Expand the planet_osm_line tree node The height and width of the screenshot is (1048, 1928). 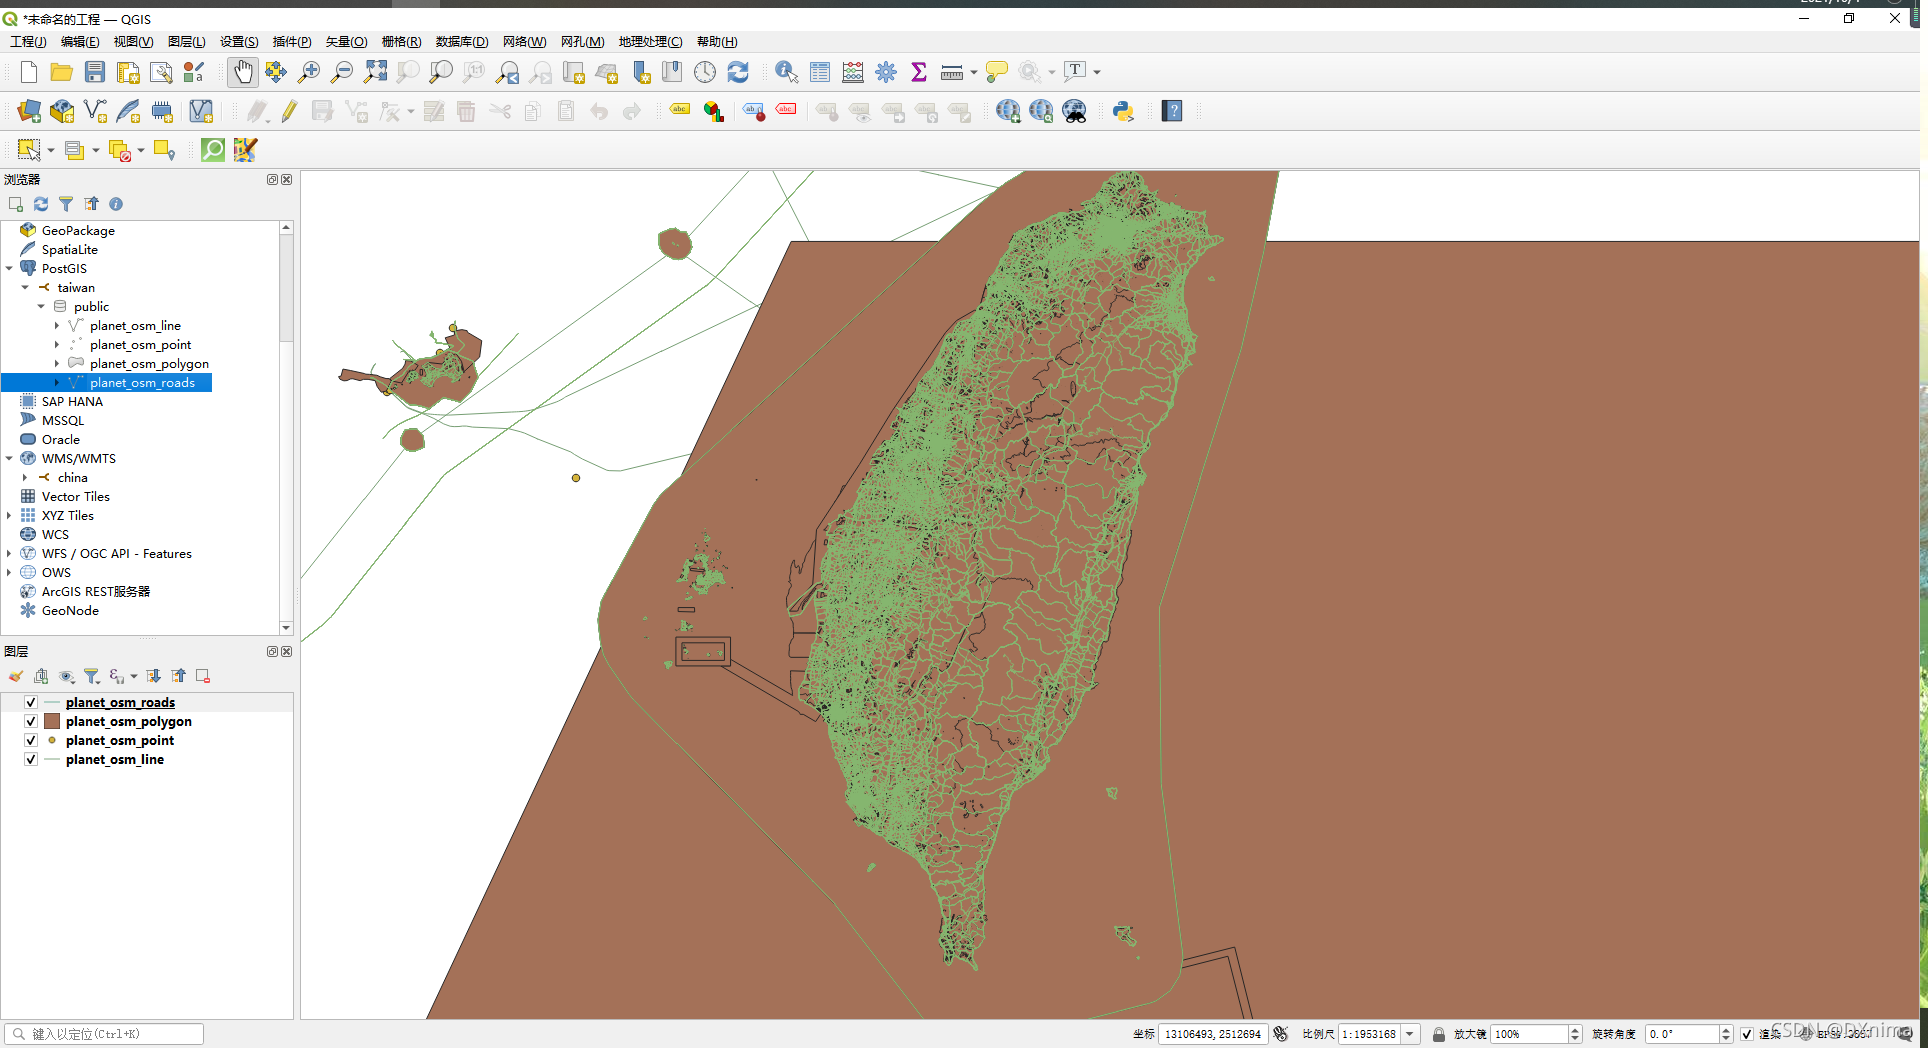[x=57, y=326]
